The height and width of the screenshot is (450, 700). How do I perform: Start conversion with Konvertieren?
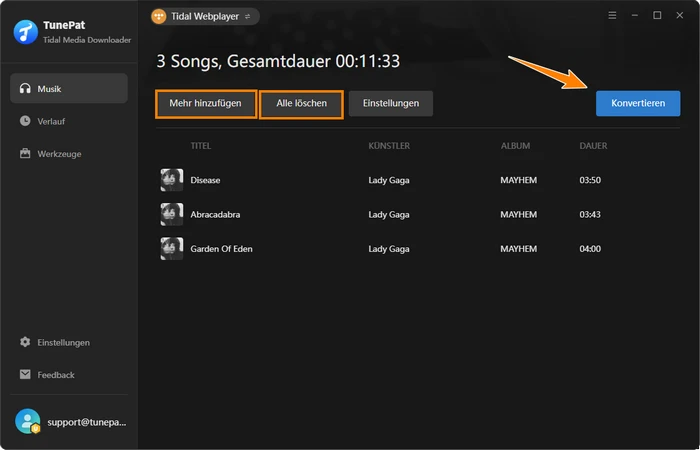[638, 104]
